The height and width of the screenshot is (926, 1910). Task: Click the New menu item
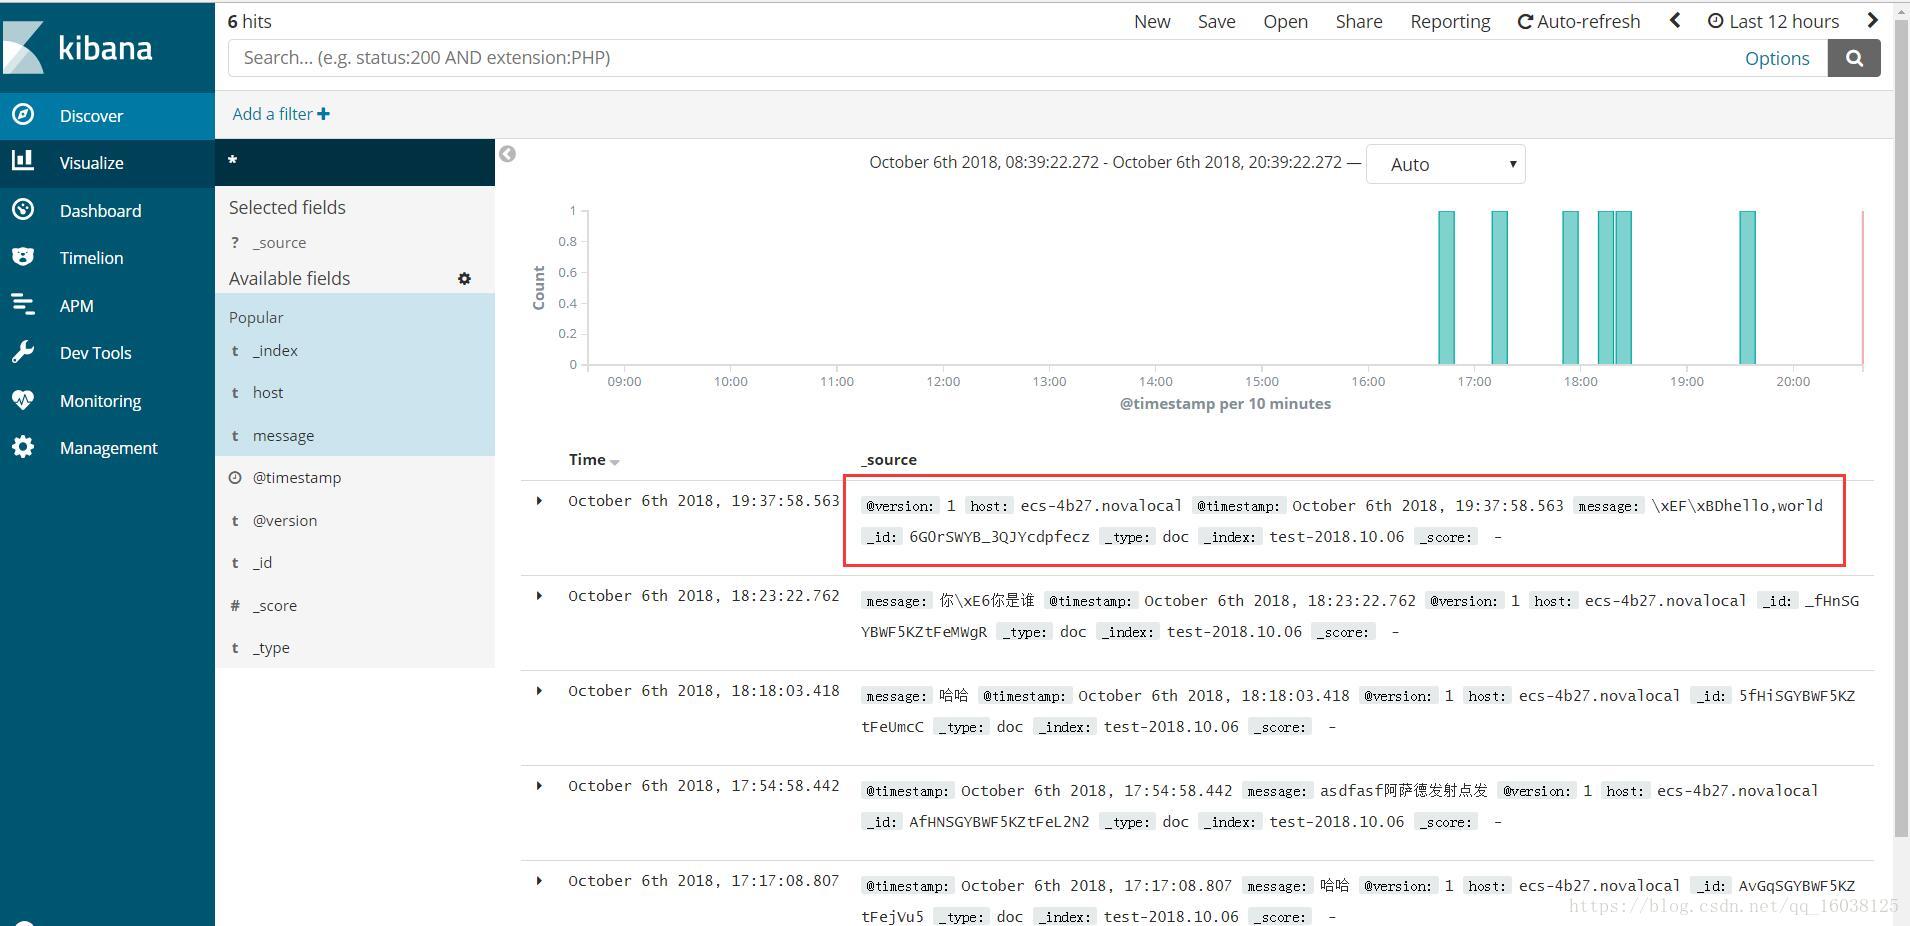pyautogui.click(x=1152, y=21)
